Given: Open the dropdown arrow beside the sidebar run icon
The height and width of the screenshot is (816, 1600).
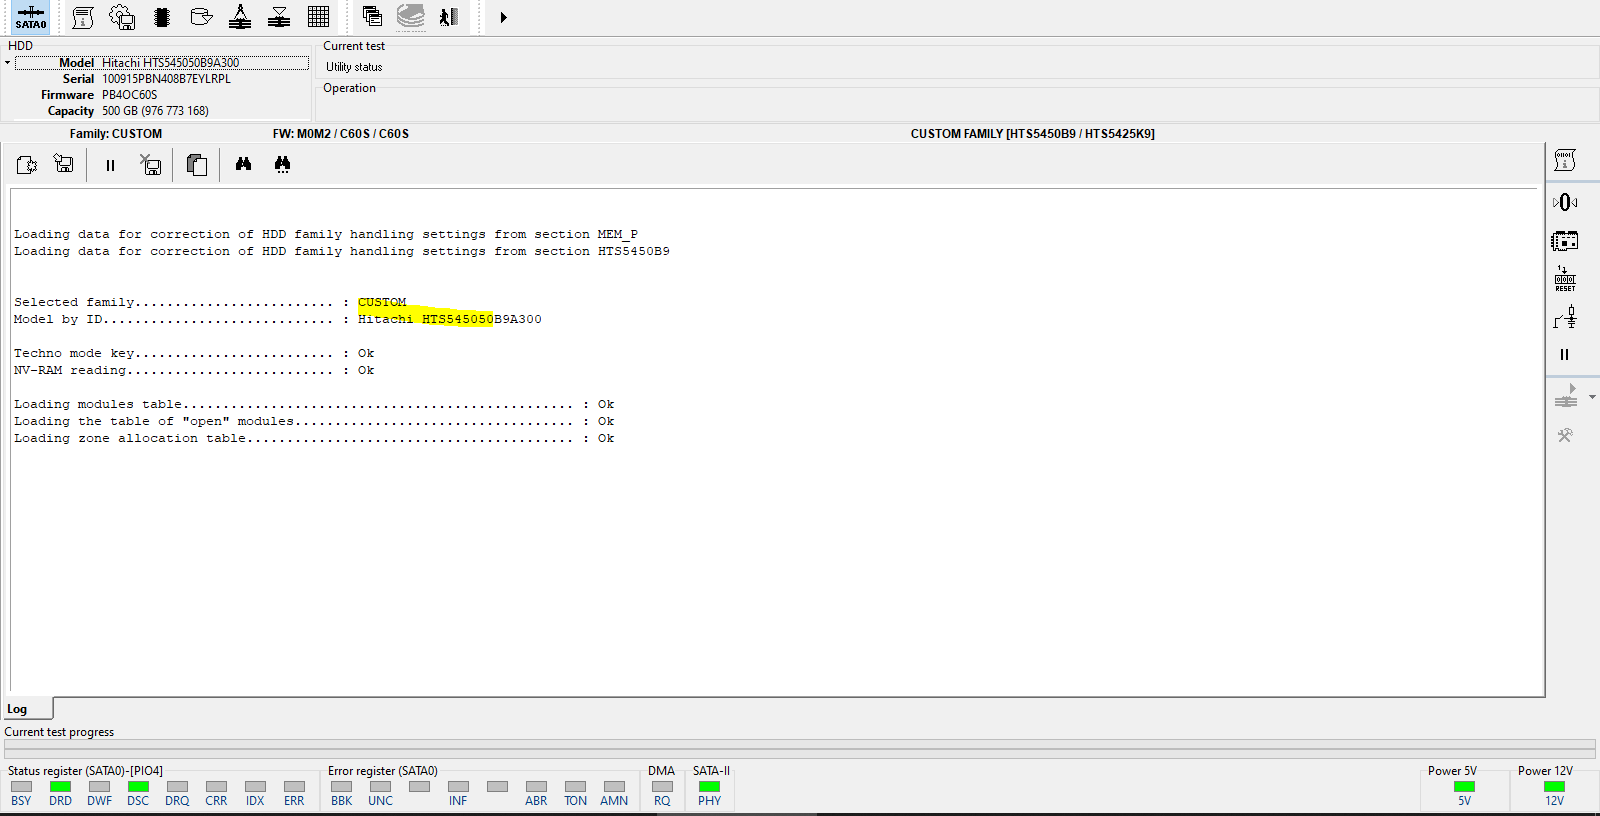Looking at the screenshot, I should 1593,397.
